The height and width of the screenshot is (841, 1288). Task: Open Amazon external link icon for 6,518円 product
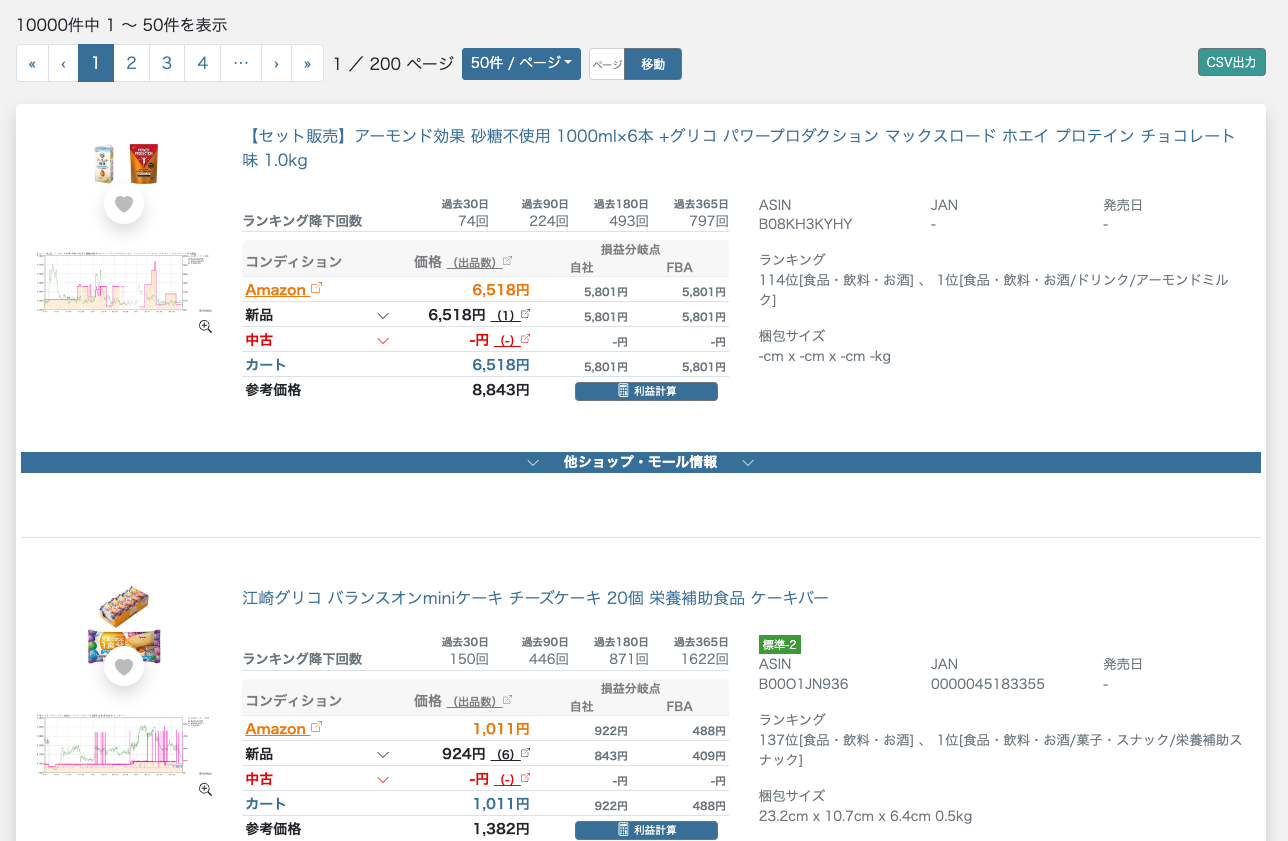pos(317,288)
